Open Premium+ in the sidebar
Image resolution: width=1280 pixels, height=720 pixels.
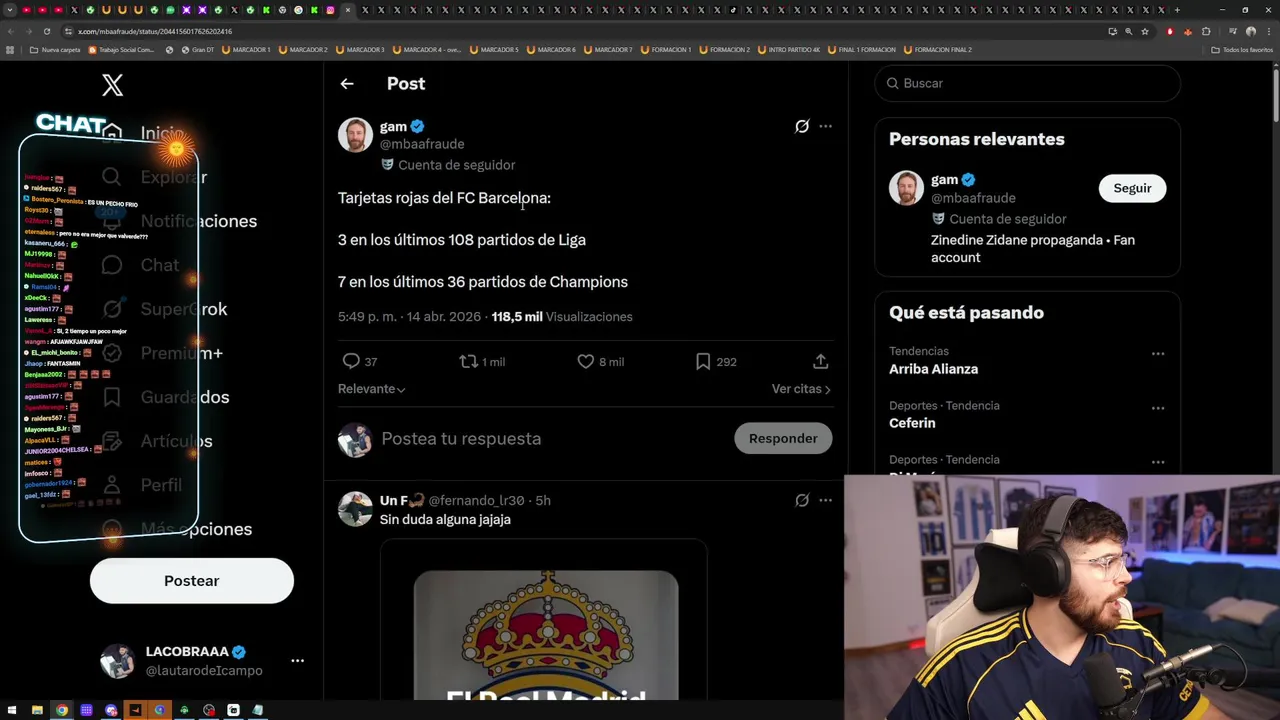point(163,353)
